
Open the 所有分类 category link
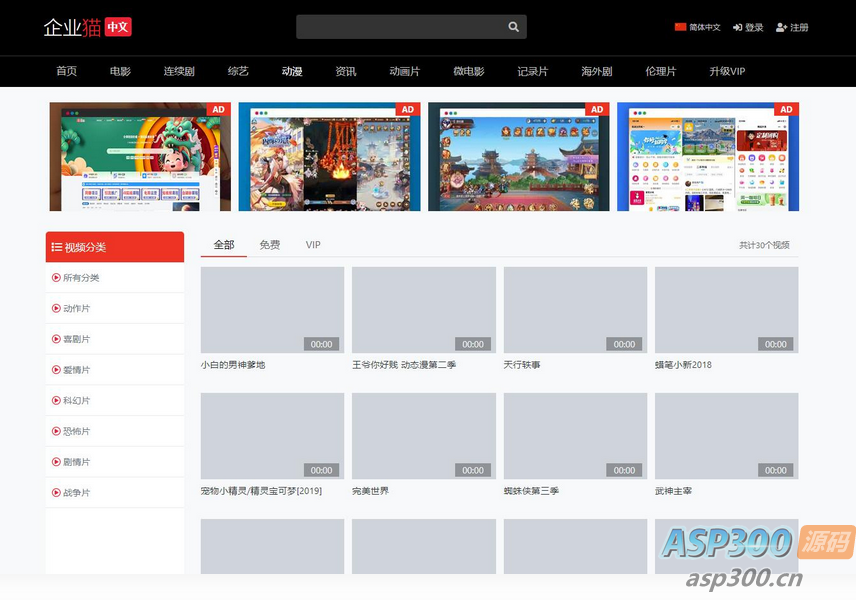click(x=81, y=278)
